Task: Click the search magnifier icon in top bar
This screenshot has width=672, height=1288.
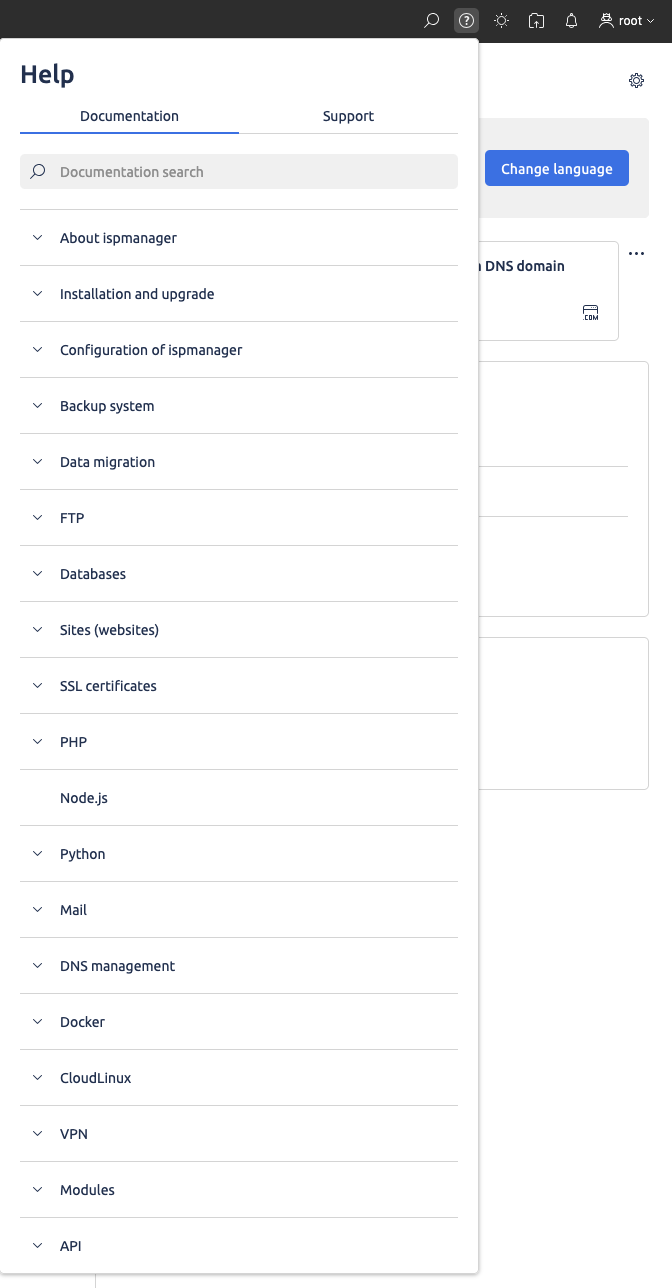Action: click(432, 20)
